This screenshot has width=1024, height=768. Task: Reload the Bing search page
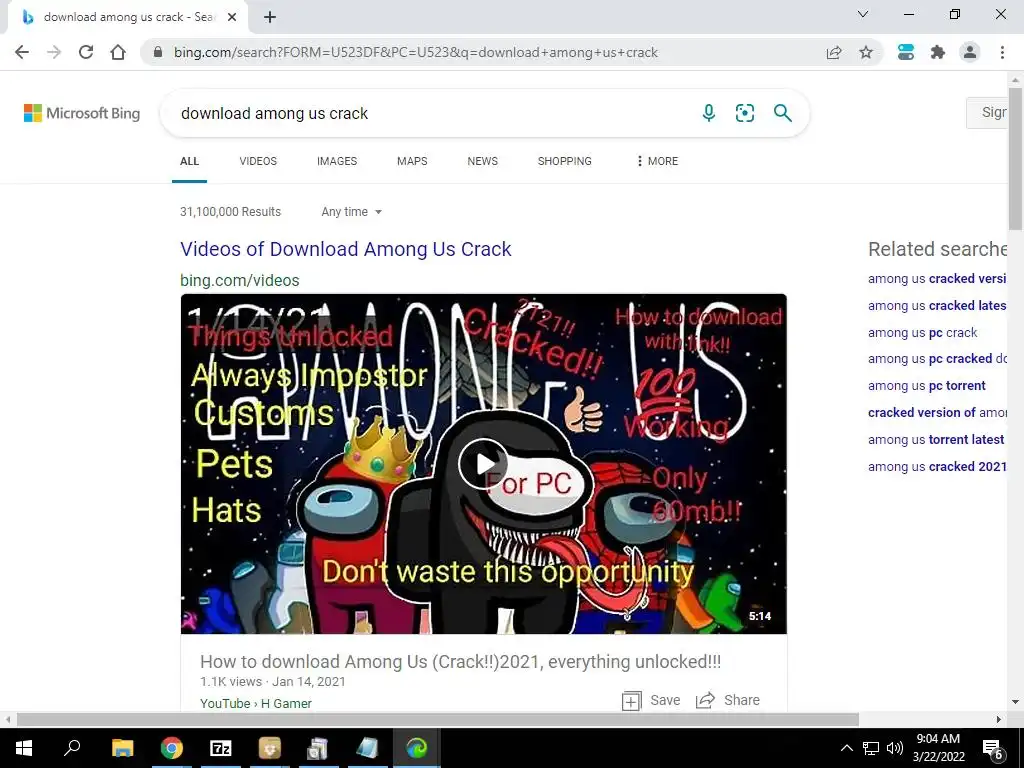86,52
